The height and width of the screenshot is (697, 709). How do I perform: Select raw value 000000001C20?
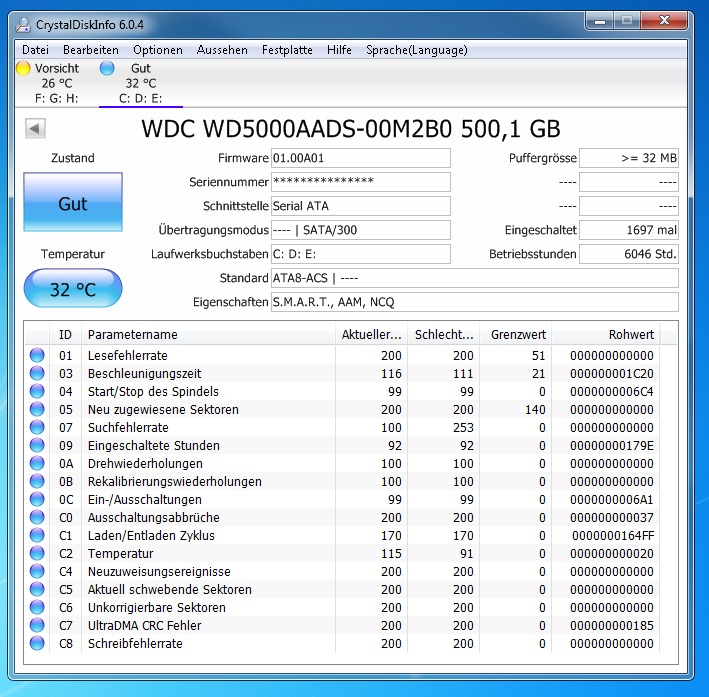(612, 374)
